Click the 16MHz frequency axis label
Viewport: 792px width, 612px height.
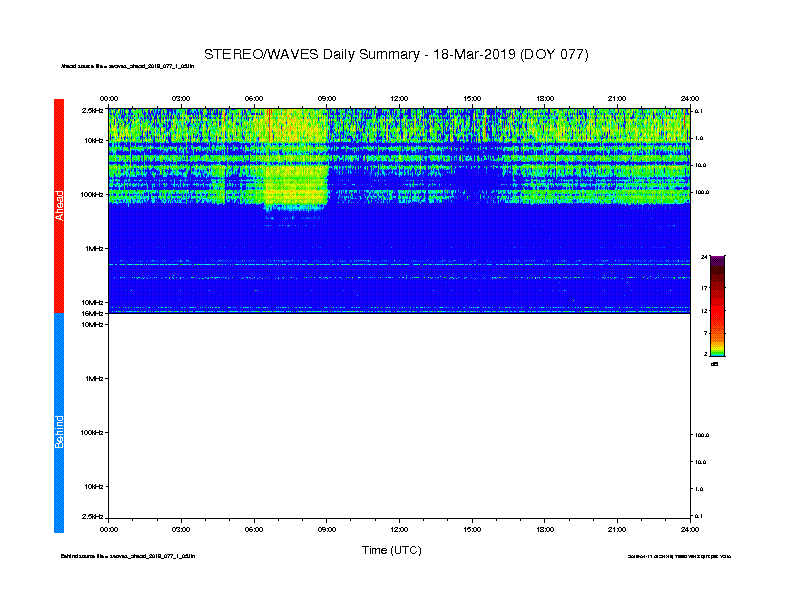(x=92, y=313)
